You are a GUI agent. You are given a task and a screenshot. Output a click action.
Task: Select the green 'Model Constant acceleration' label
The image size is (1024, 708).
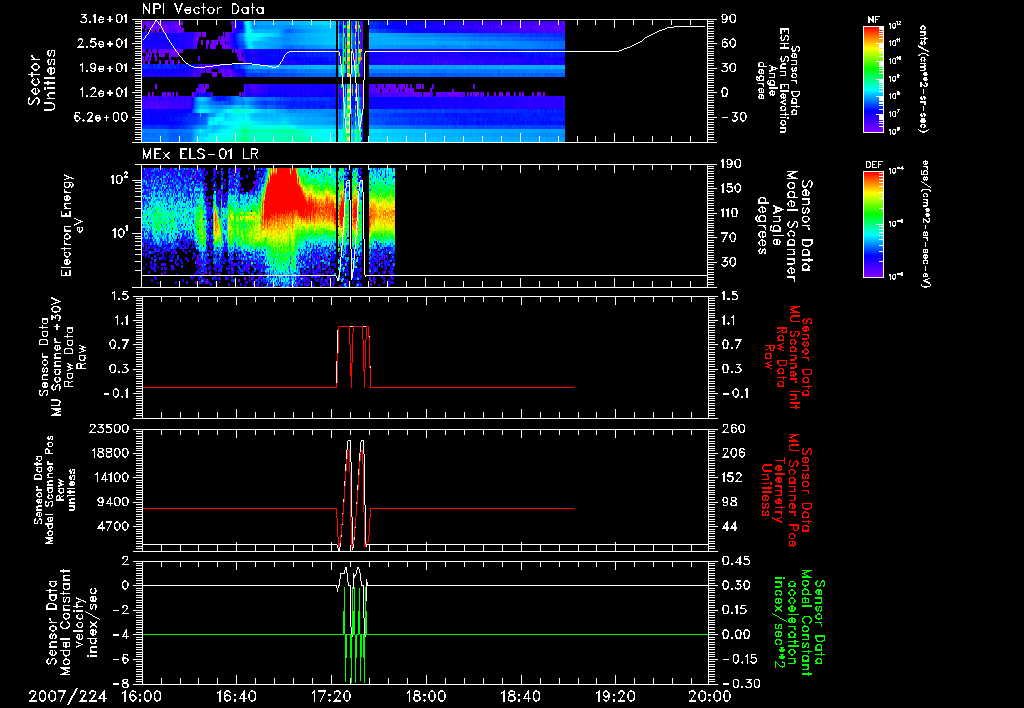point(799,622)
